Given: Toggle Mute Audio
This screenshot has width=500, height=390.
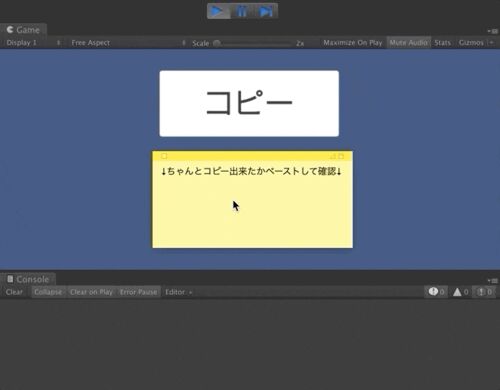Looking at the screenshot, I should tap(408, 43).
